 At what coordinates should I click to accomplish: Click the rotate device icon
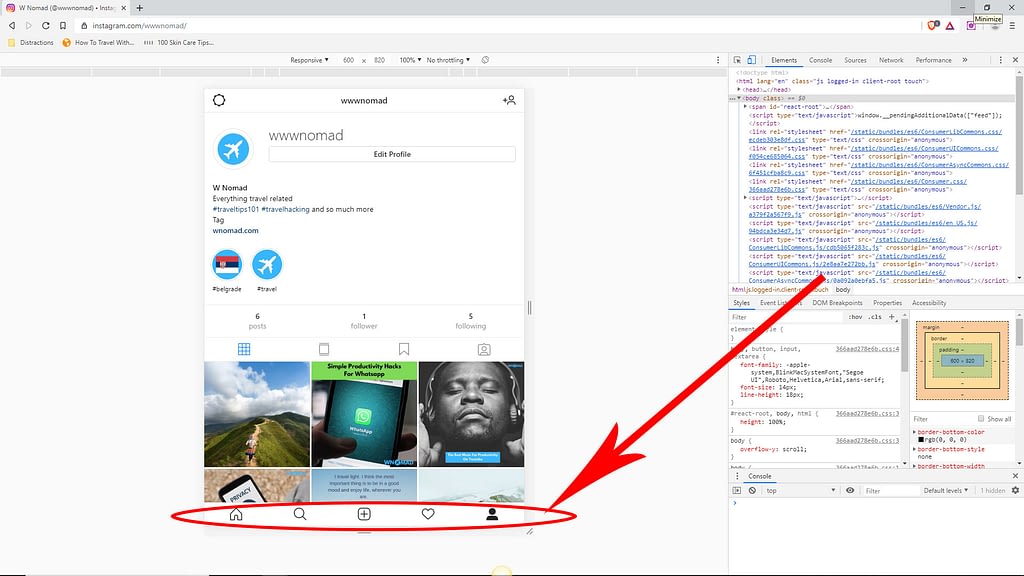[485, 60]
